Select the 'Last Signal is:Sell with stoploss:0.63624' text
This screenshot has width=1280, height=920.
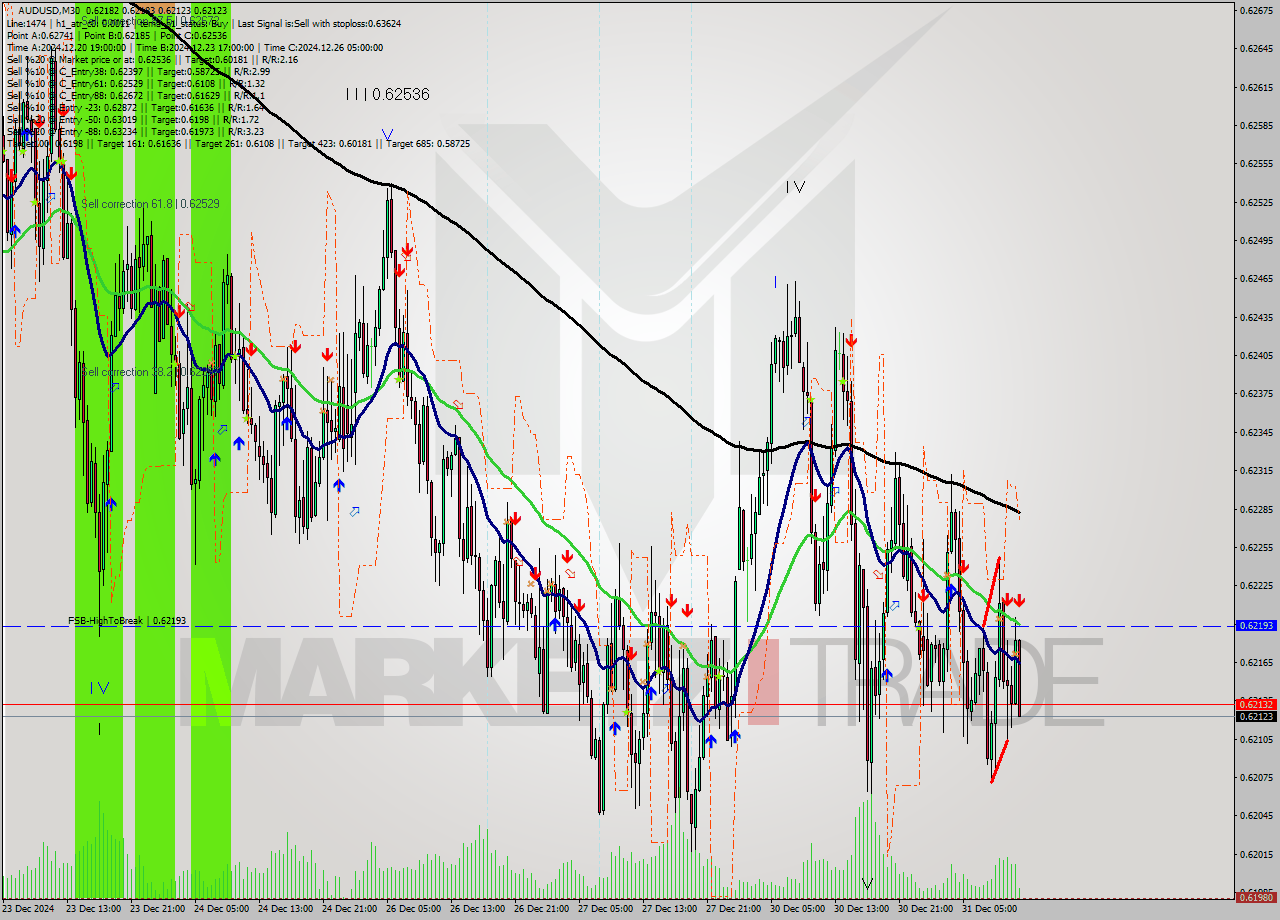(319, 23)
